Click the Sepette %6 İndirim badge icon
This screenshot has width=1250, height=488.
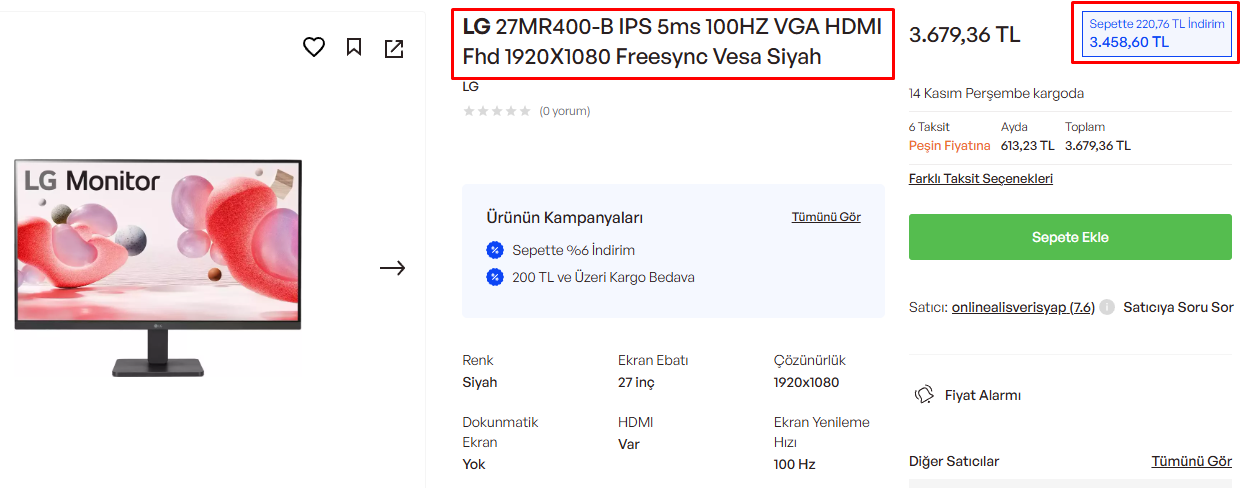click(494, 250)
